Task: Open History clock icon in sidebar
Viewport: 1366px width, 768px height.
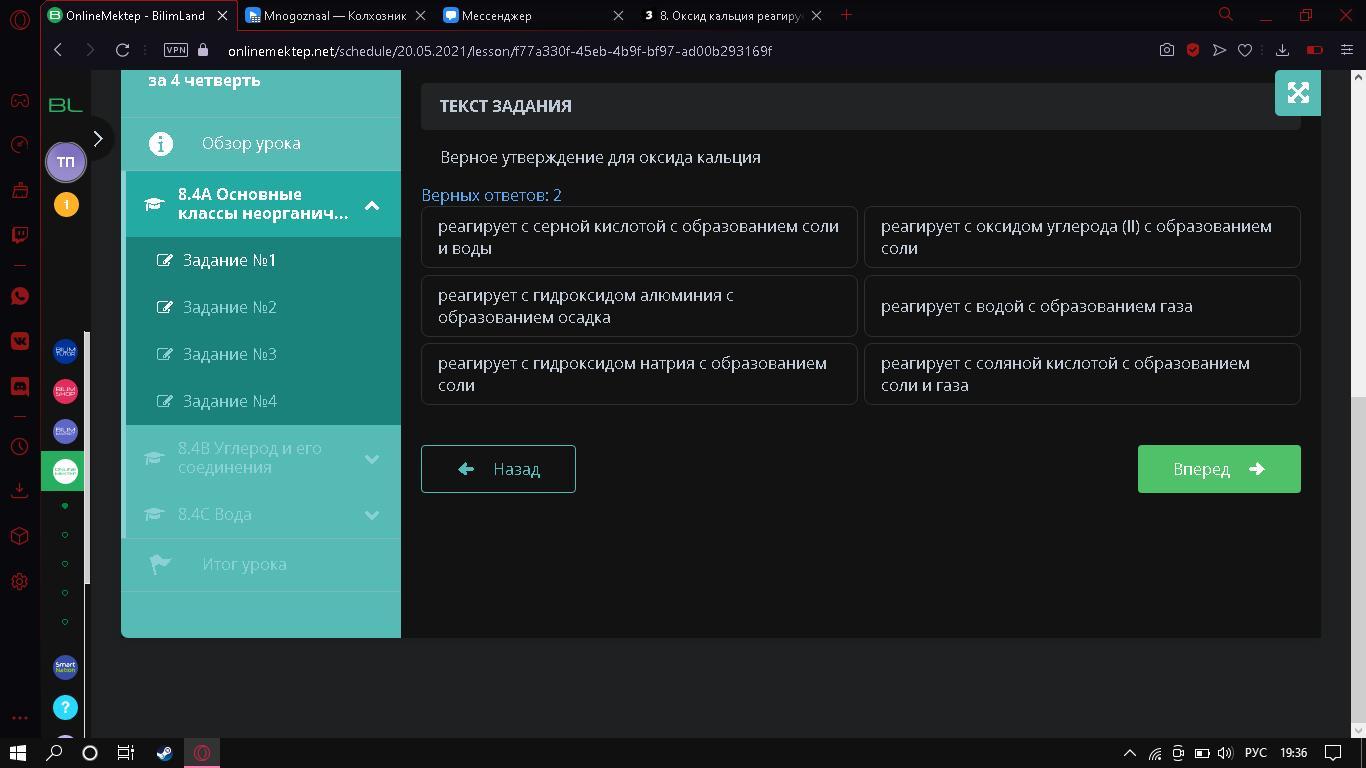Action: (20, 447)
